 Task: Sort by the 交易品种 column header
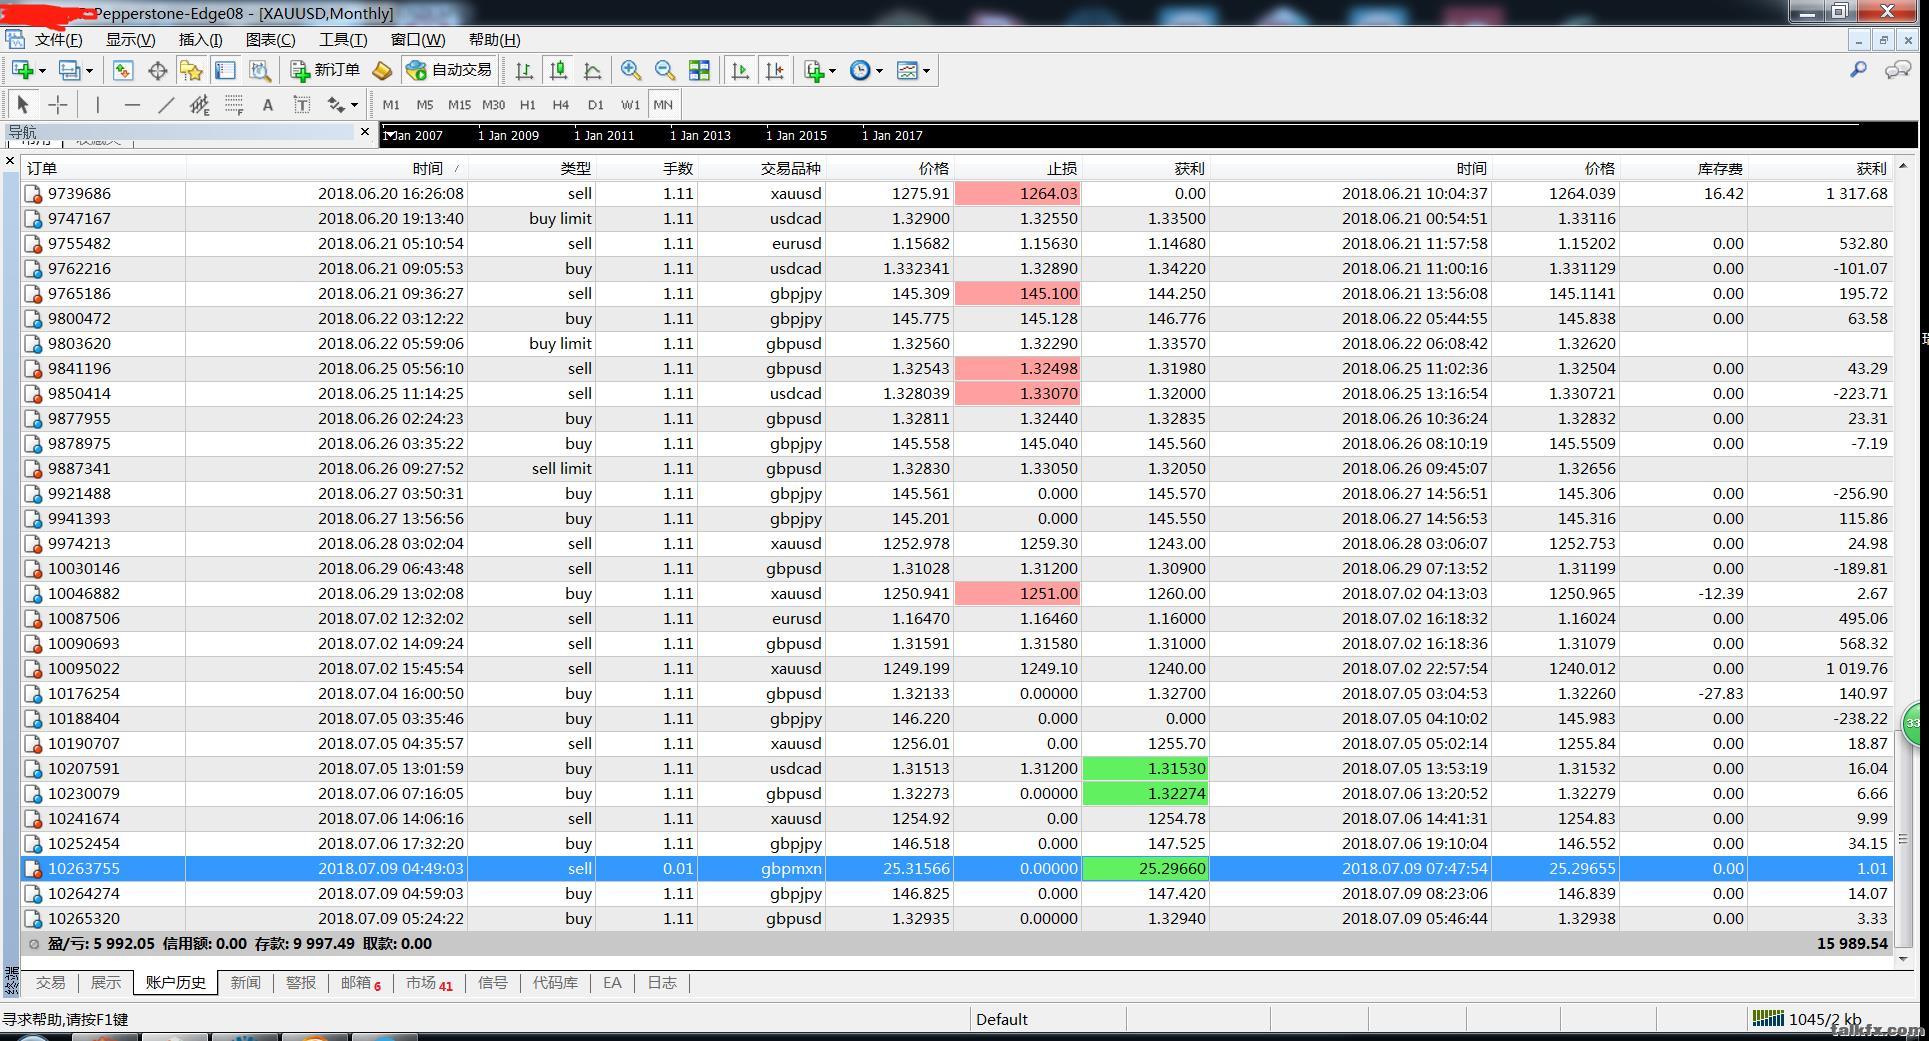click(761, 168)
